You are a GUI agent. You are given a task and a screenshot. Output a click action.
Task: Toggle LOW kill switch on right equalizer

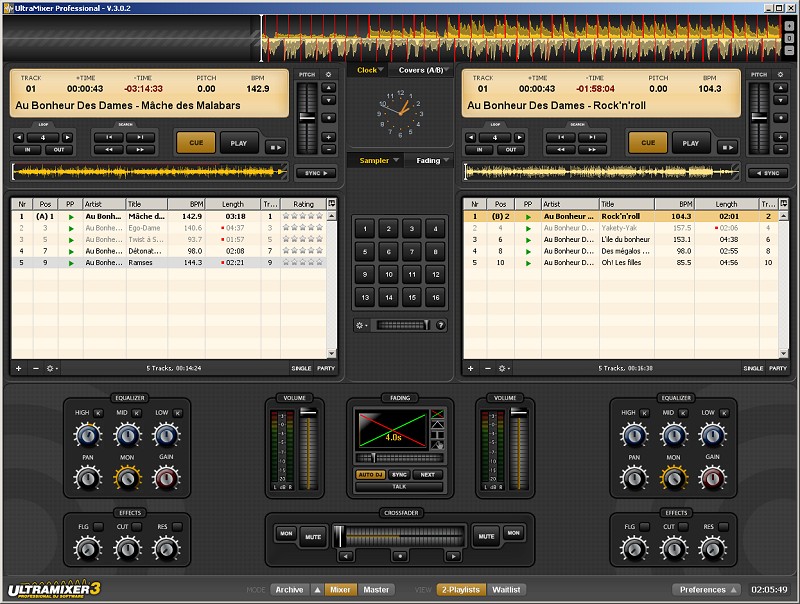pos(723,413)
